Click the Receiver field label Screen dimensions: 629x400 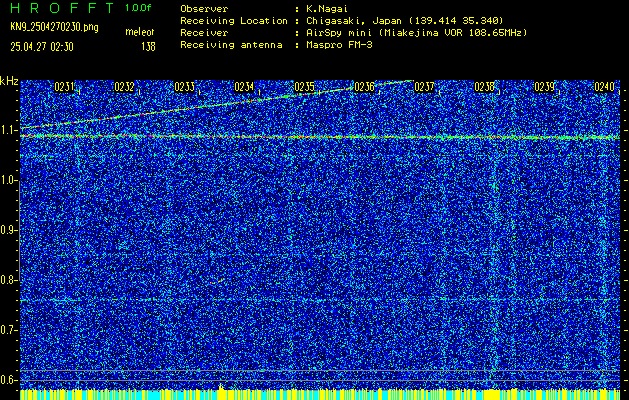[204, 33]
